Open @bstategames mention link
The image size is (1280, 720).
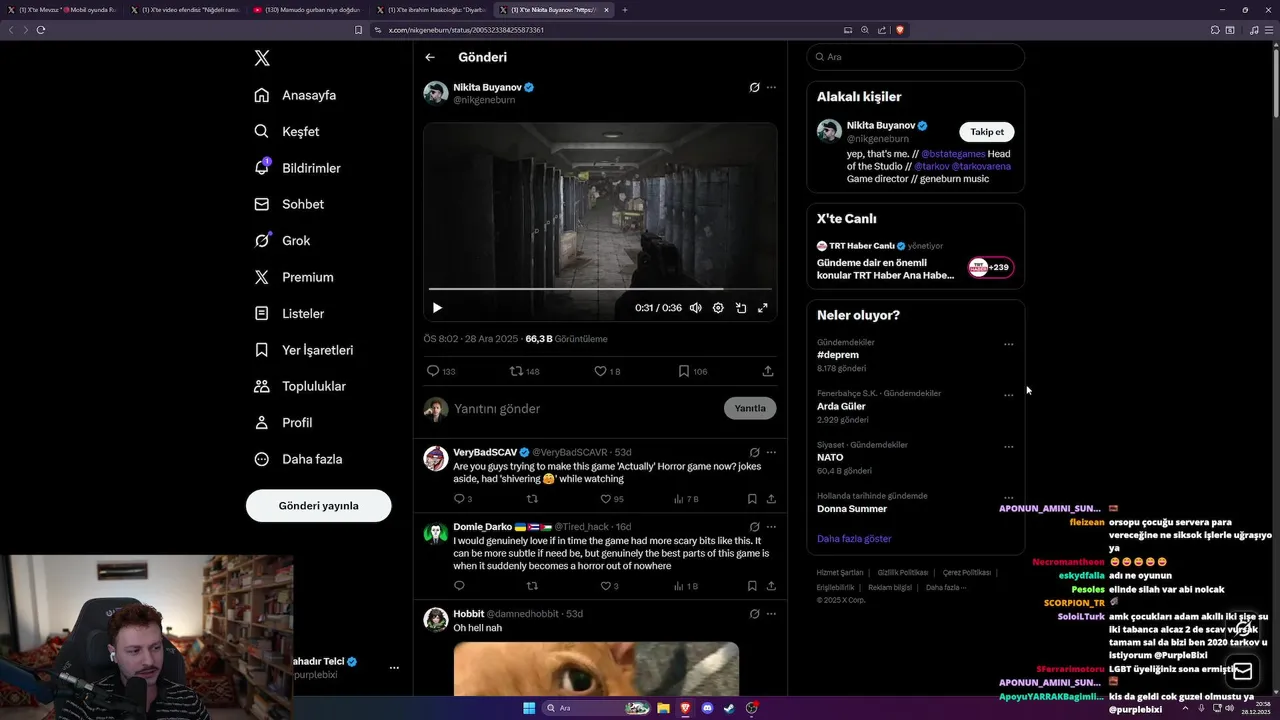point(953,154)
